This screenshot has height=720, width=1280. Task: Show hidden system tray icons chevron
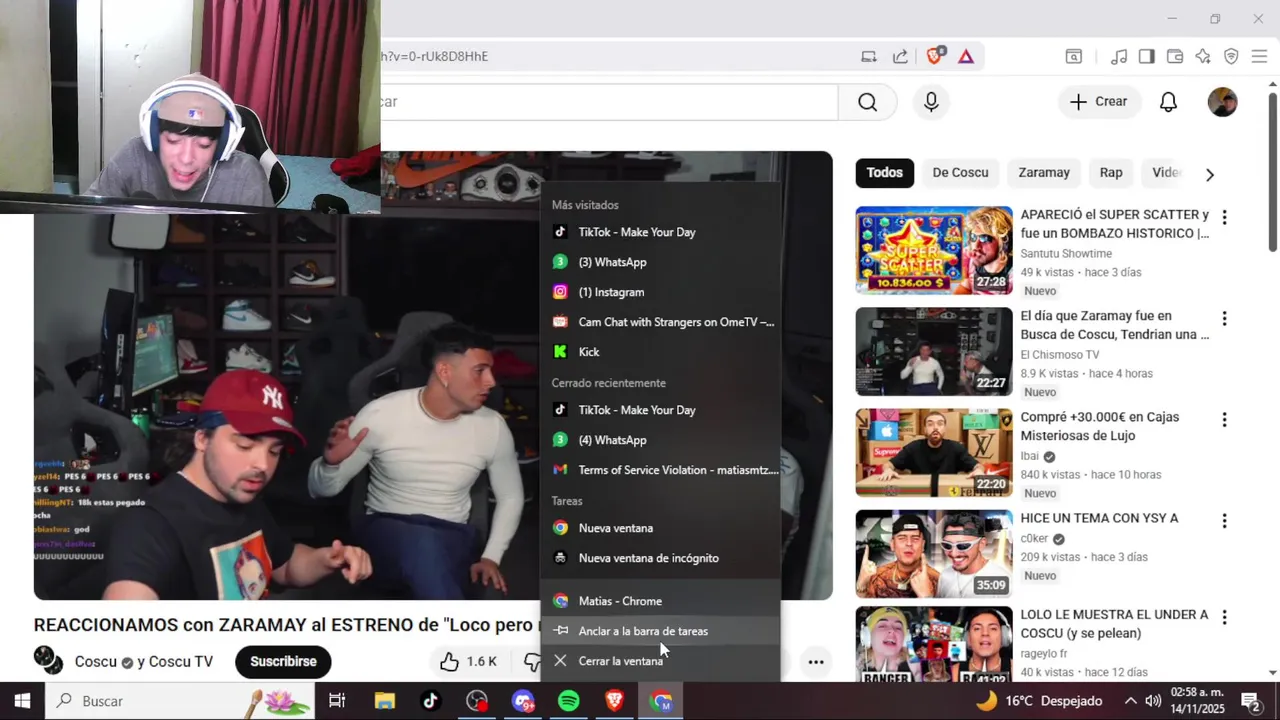[x=1131, y=701]
